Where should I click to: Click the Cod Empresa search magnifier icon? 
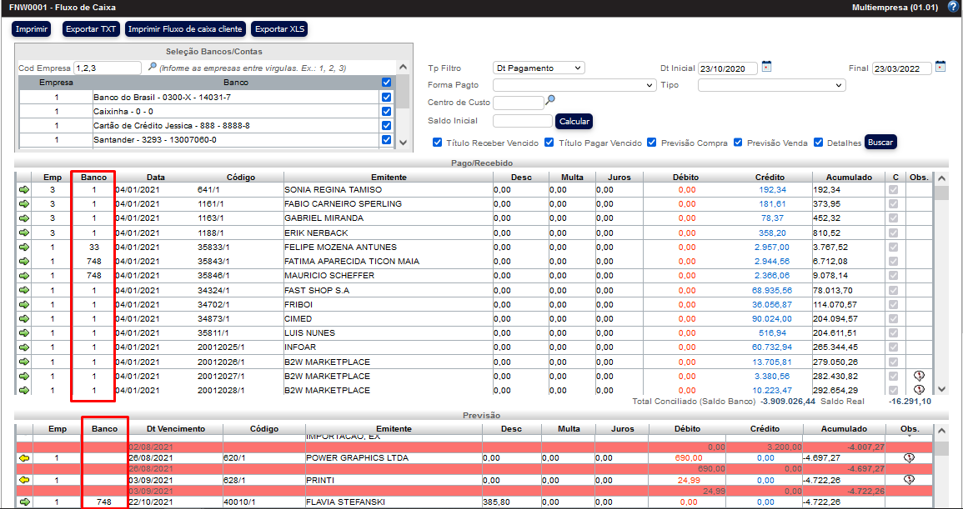click(152, 67)
